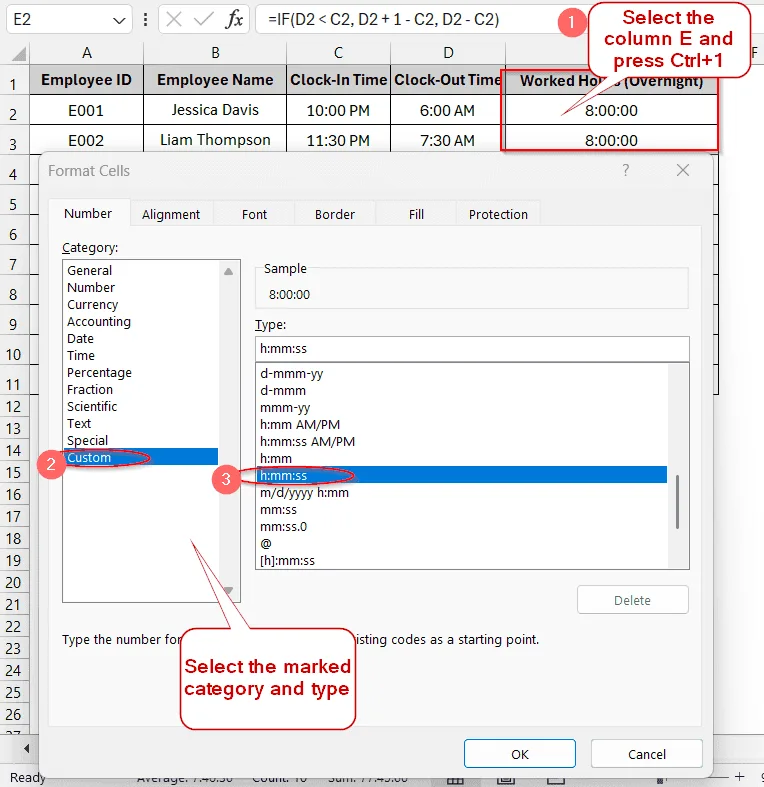The height and width of the screenshot is (787, 764).
Task: Click the type list scrollbar thumb
Action: [x=677, y=502]
